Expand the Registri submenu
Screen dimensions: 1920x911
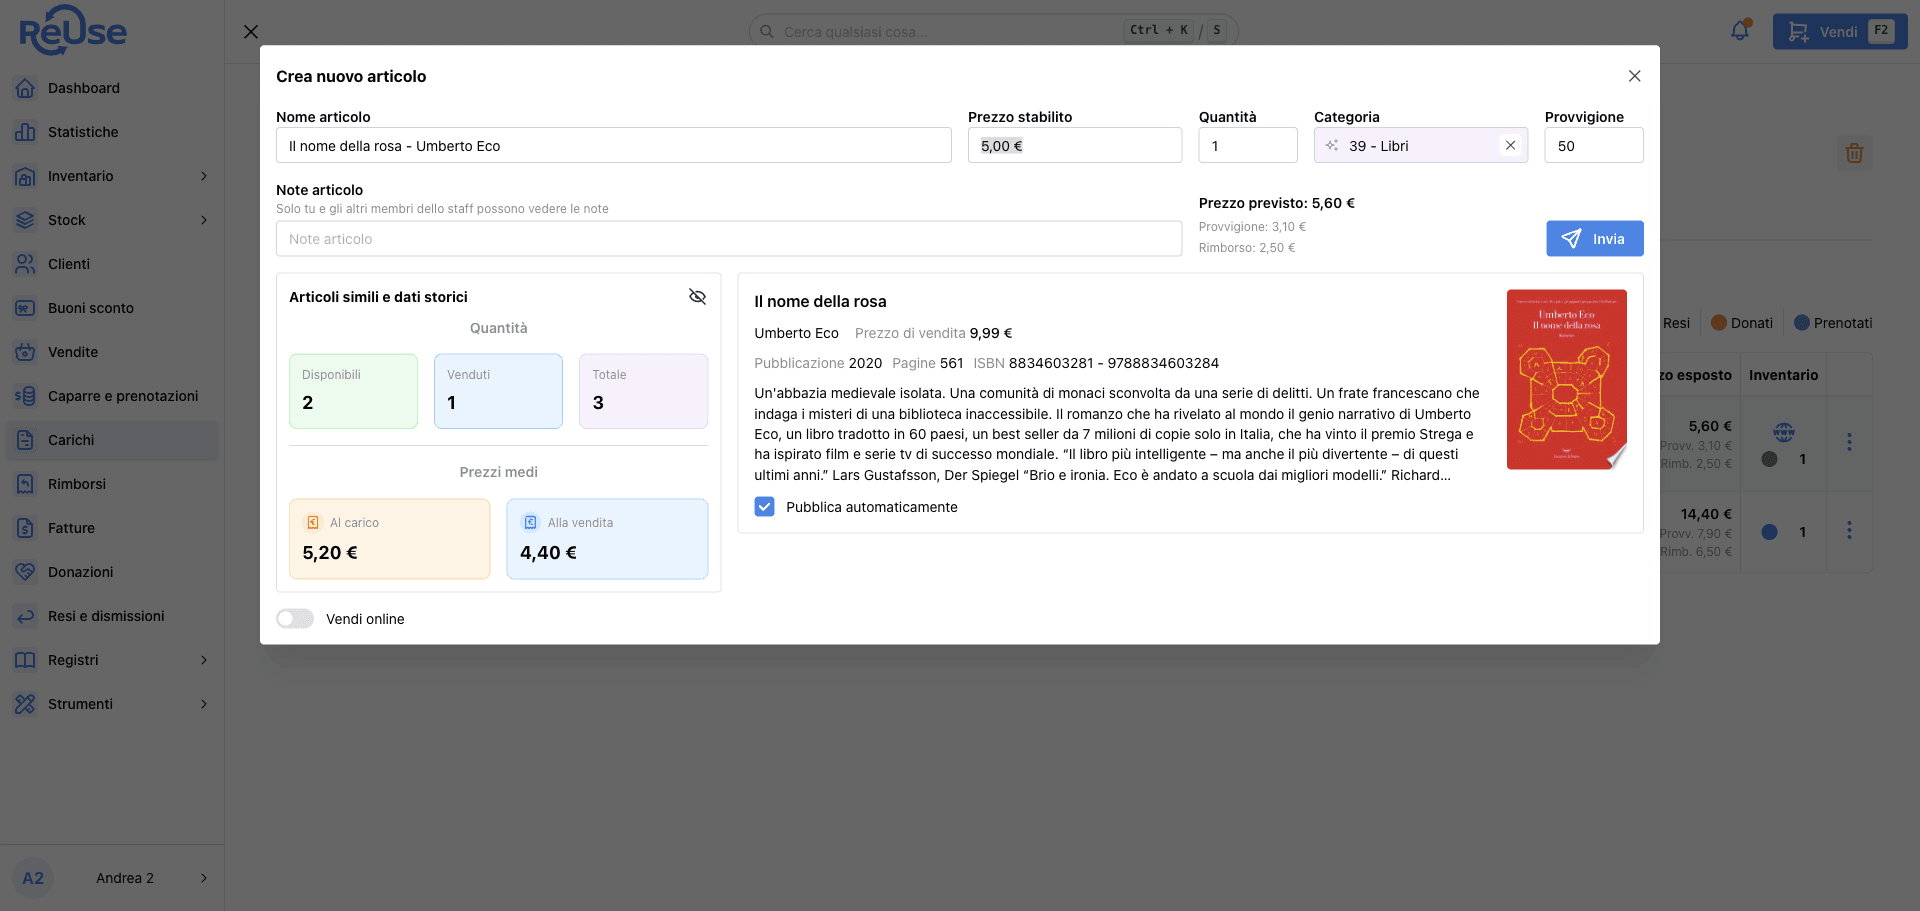click(204, 660)
